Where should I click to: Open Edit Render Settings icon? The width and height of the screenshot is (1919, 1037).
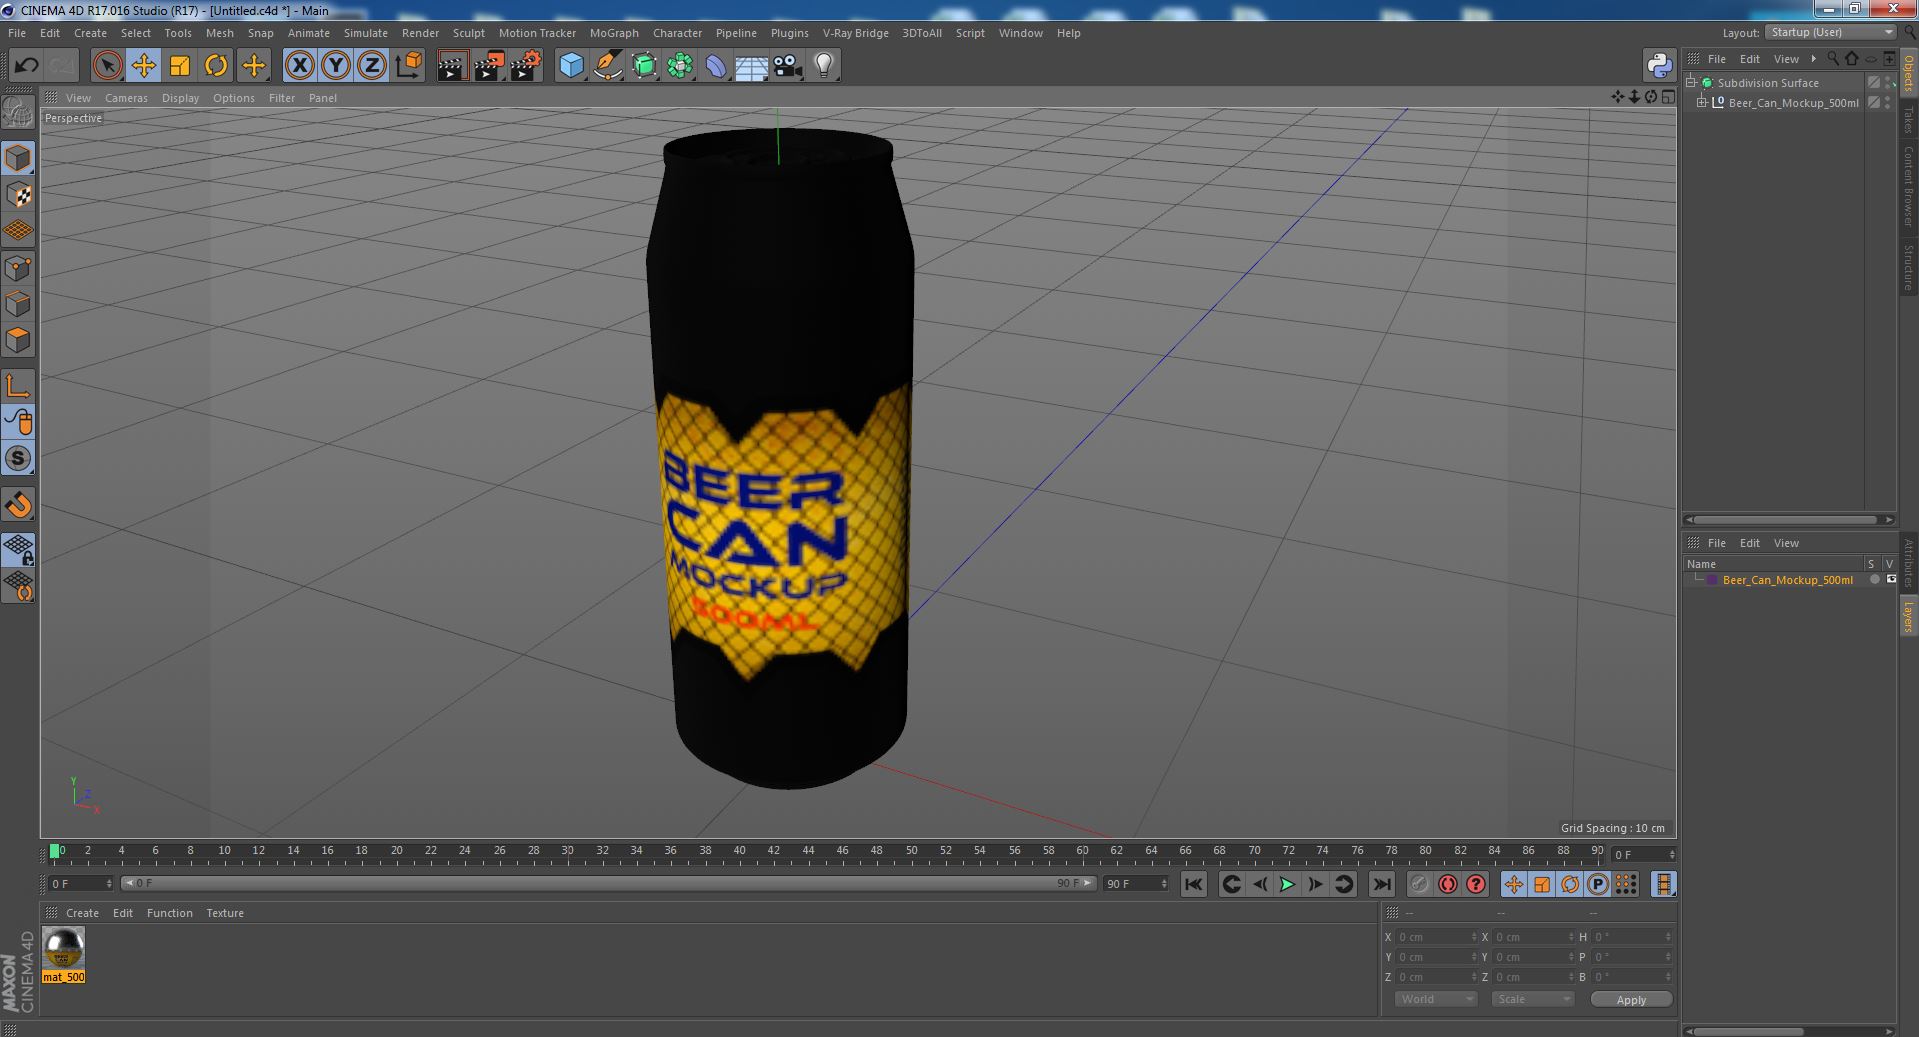click(x=526, y=66)
